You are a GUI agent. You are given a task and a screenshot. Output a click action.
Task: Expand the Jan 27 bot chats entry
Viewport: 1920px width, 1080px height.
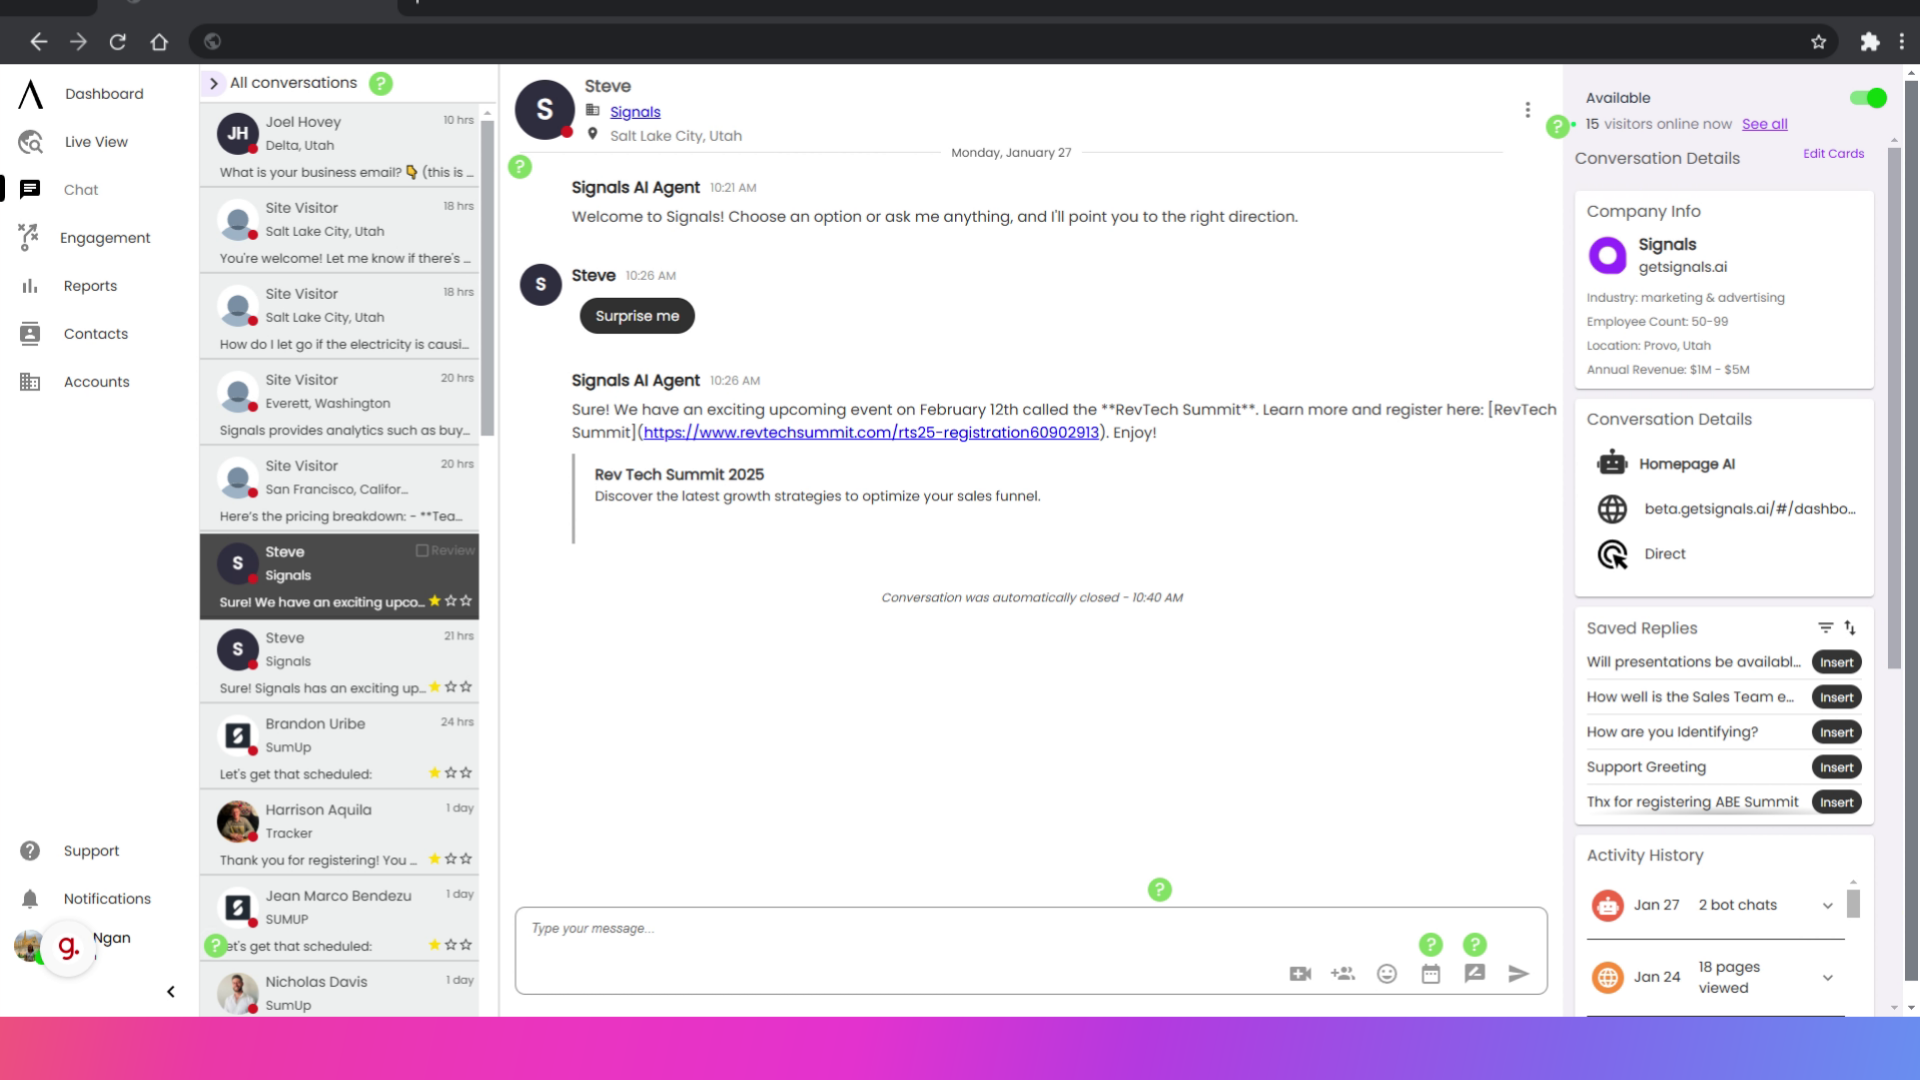(1830, 904)
